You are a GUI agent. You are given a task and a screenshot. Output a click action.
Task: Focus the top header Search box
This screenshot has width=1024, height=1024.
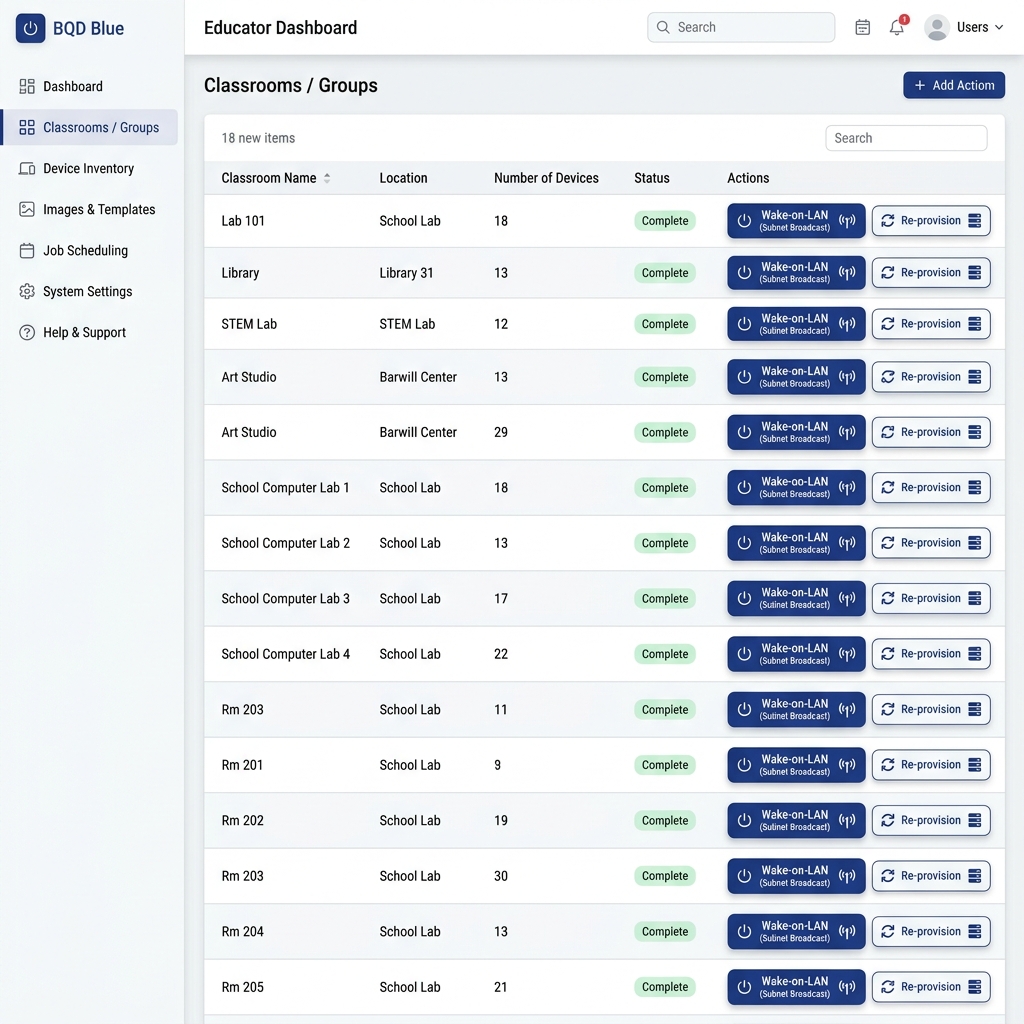741,27
